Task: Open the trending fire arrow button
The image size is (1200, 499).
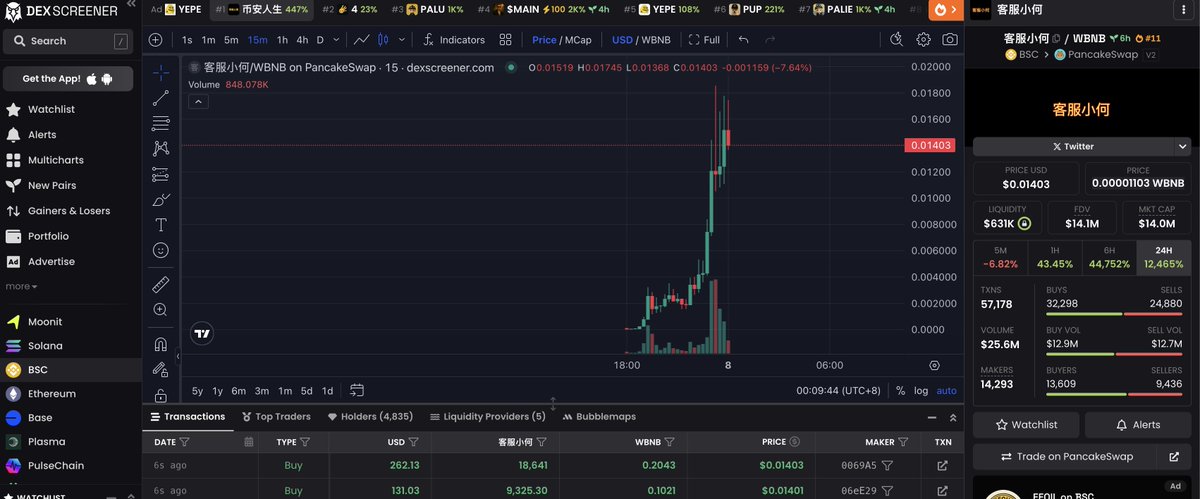Action: (944, 10)
